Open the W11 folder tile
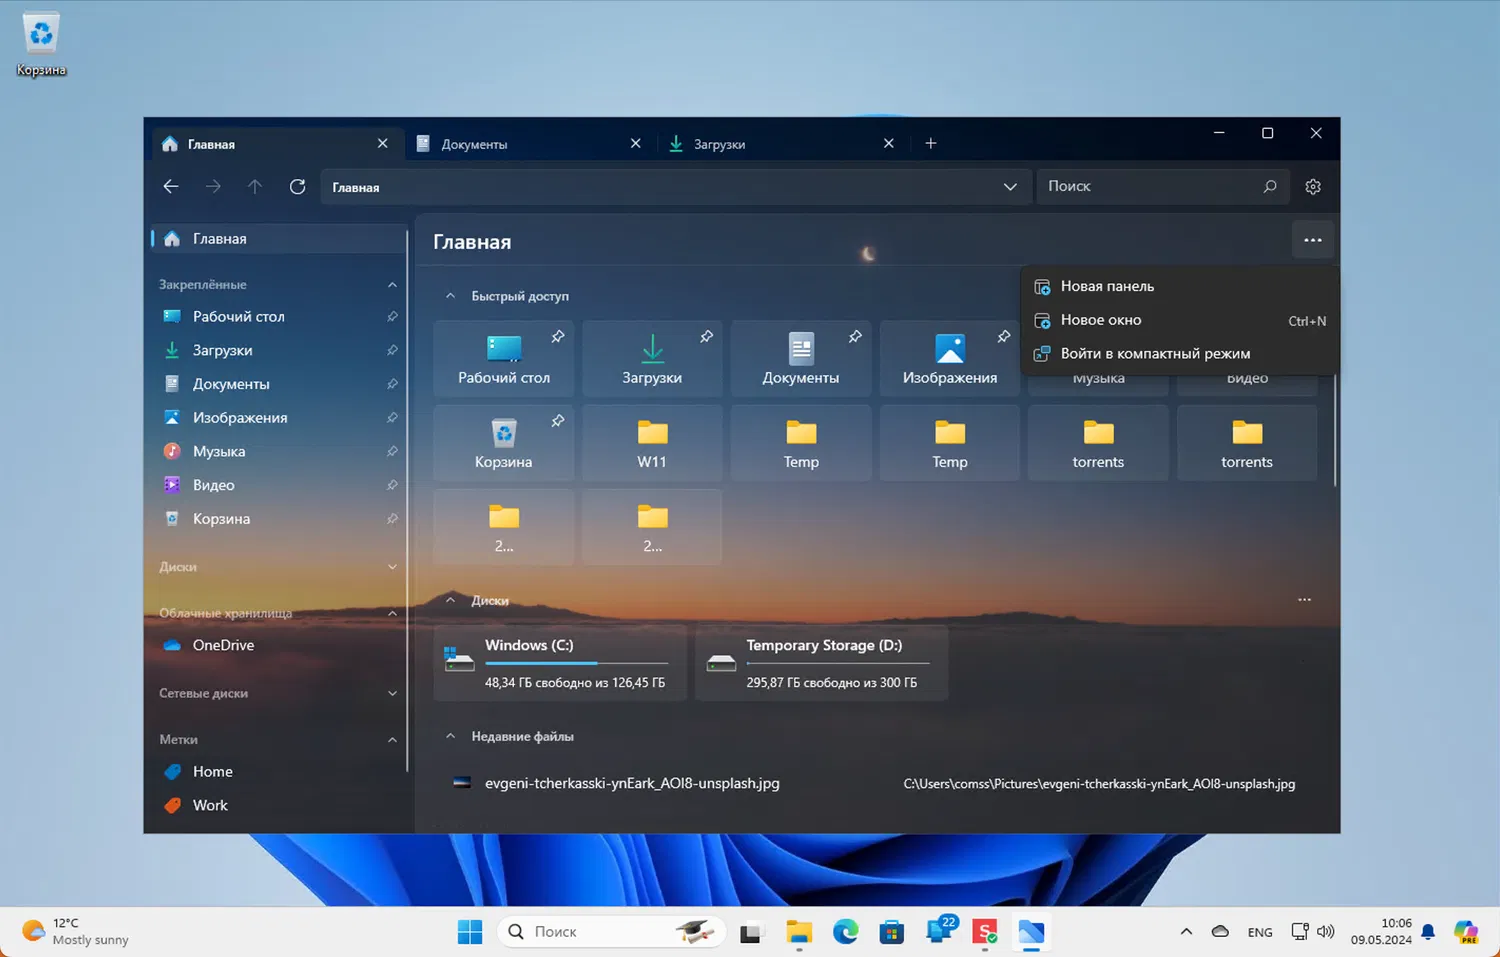This screenshot has height=957, width=1500. pos(652,443)
